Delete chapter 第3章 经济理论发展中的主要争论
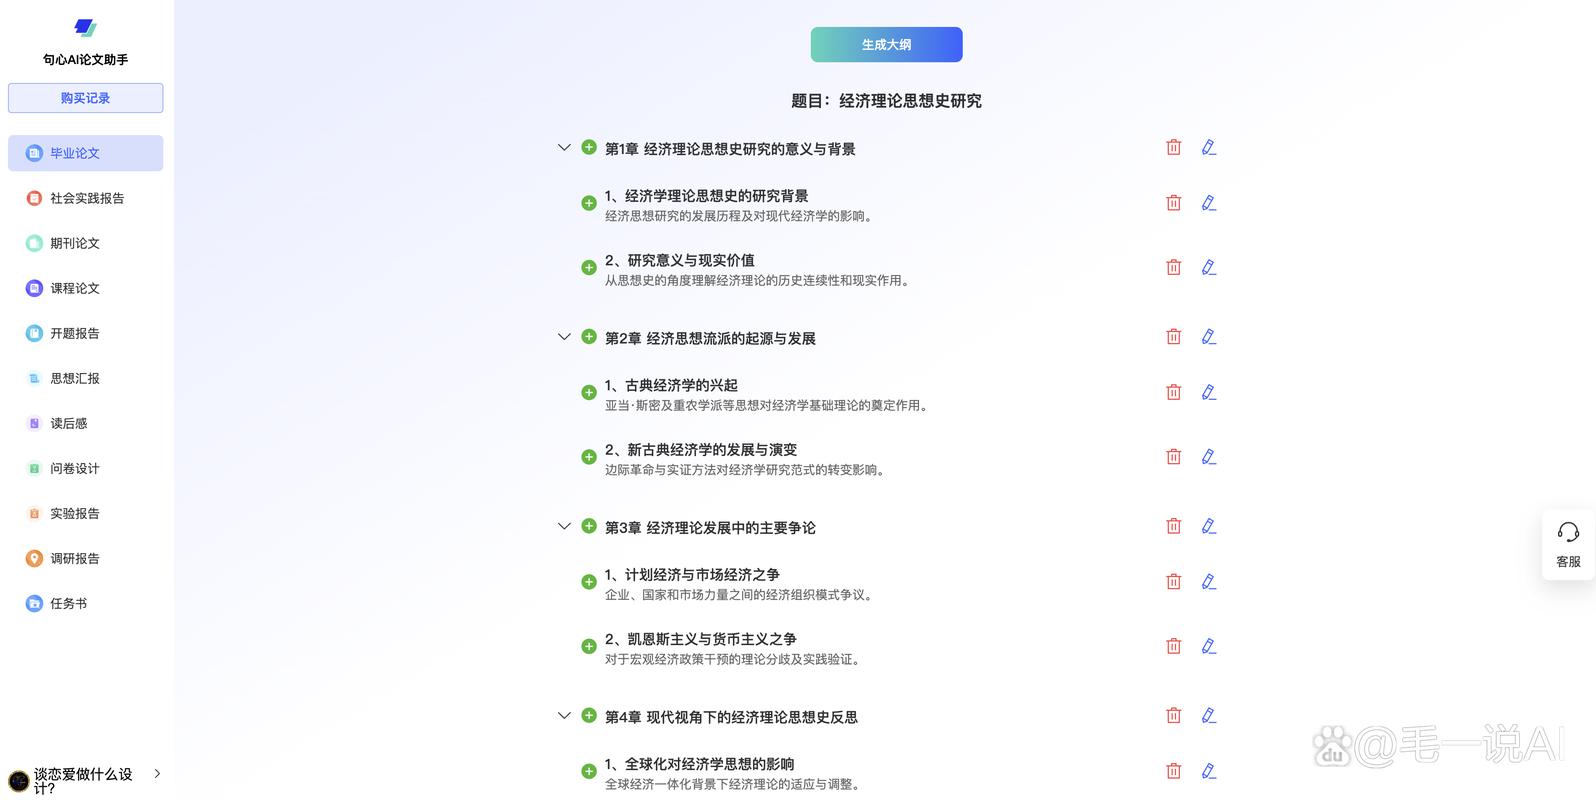Viewport: 1596px width, 800px height. click(1174, 526)
